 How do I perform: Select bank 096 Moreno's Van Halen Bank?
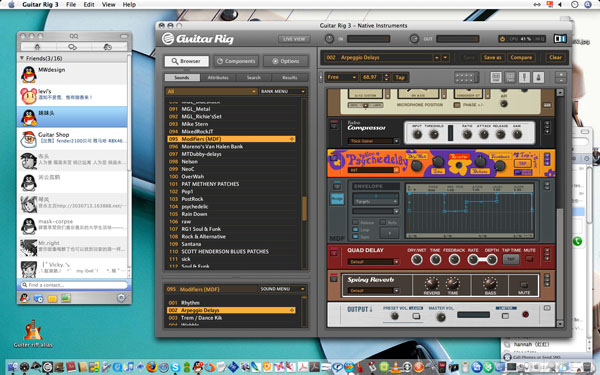(231, 147)
